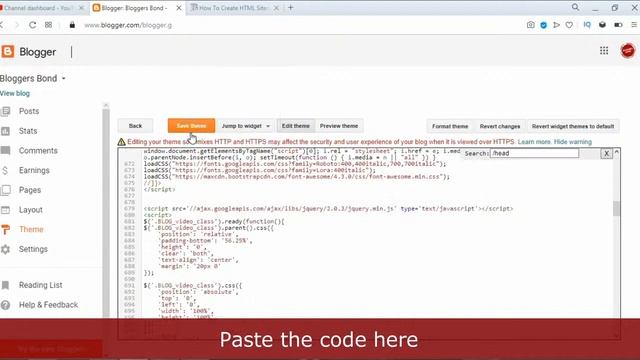The width and height of the screenshot is (640, 360).
Task: Click the warning triangle icon
Action: point(121,142)
